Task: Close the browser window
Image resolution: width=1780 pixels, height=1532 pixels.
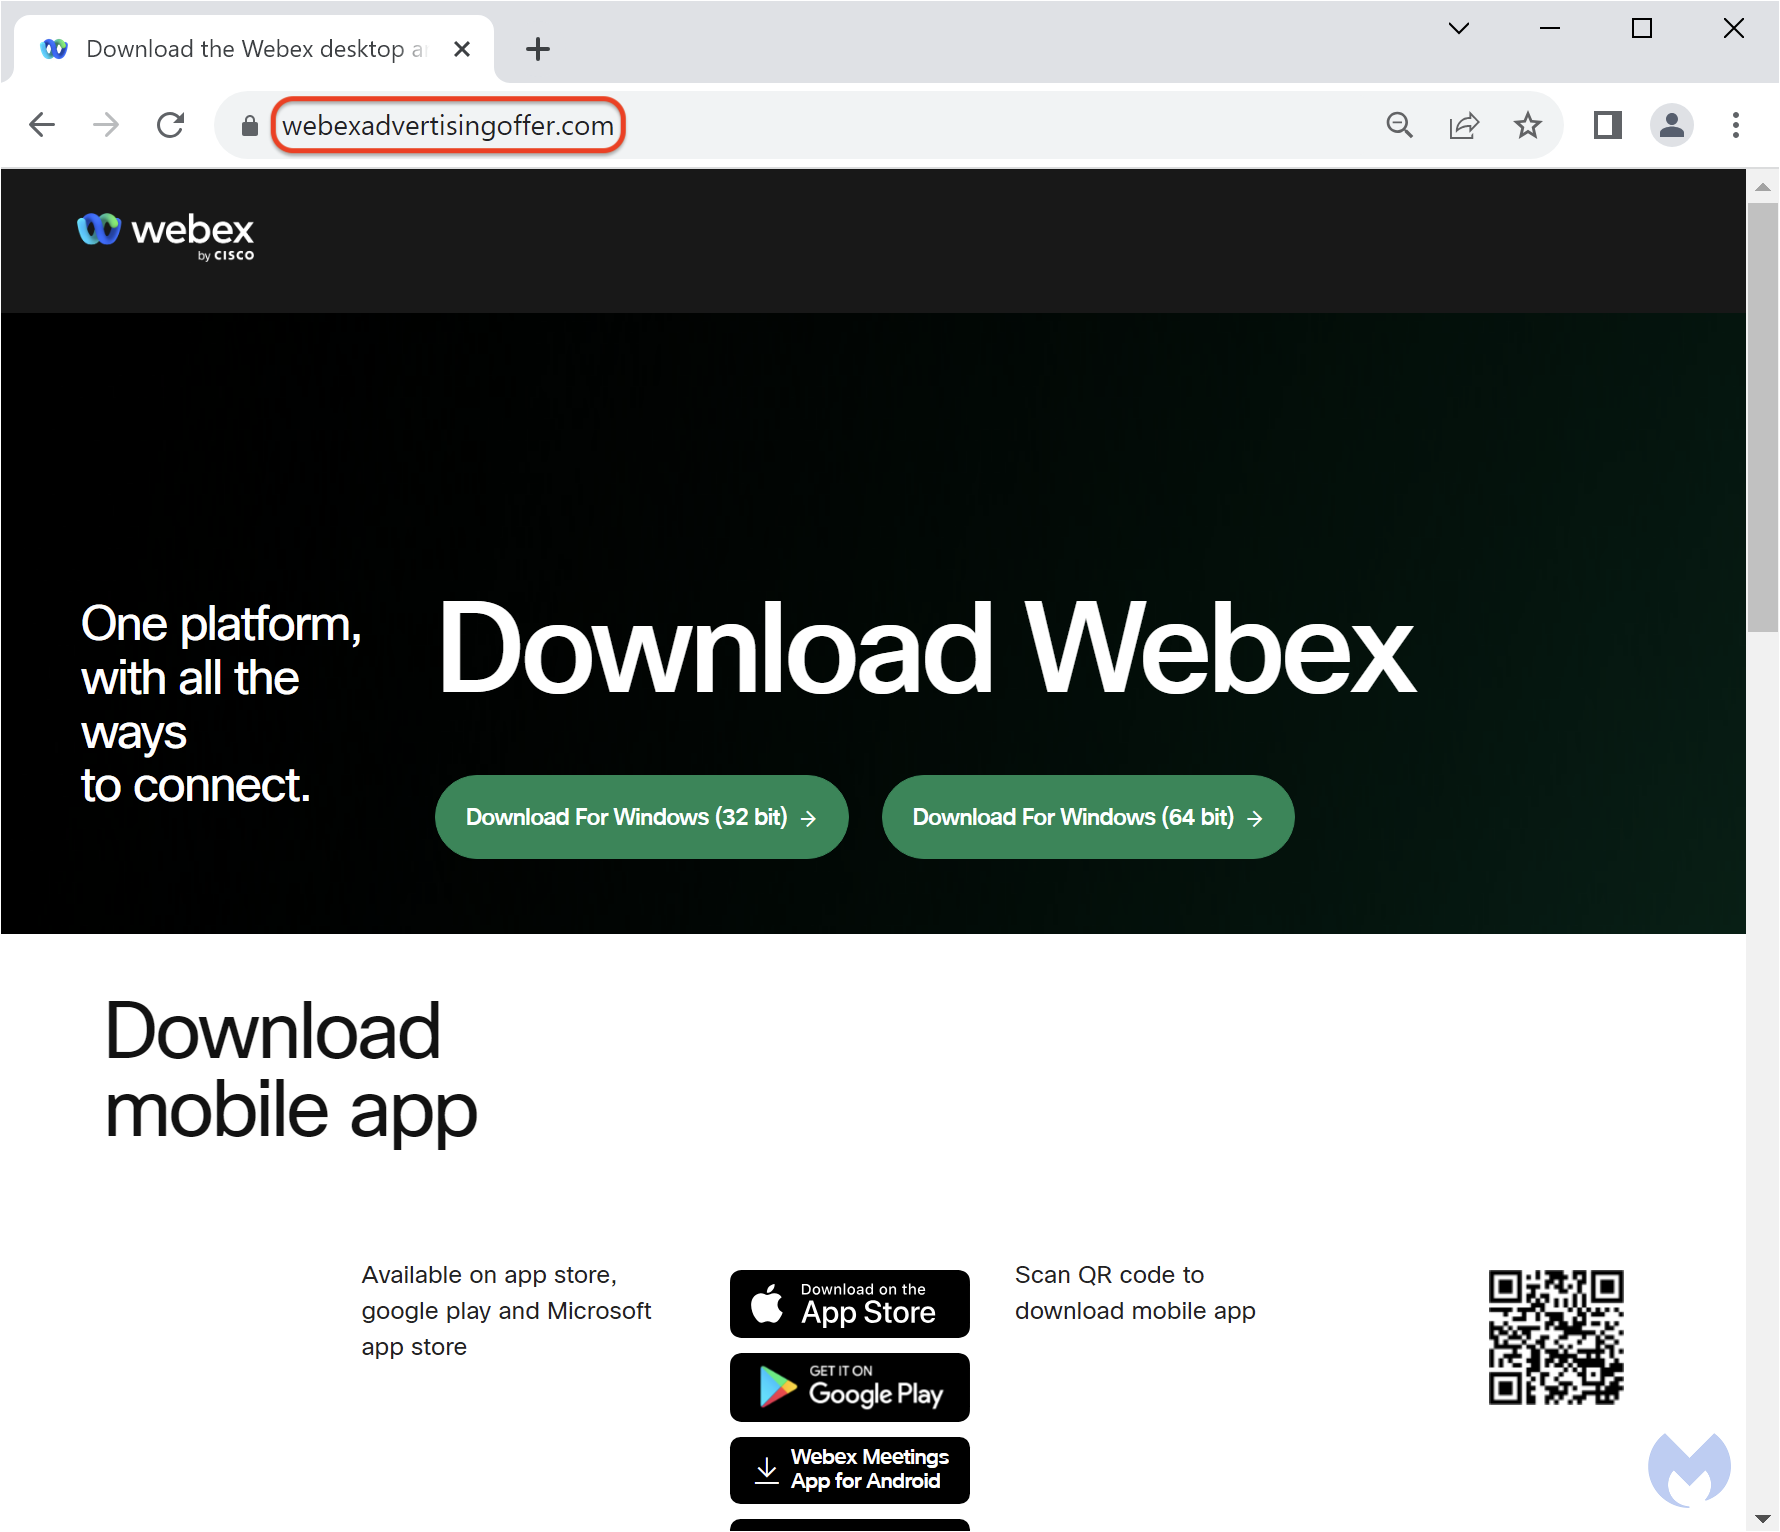Action: point(1734,28)
